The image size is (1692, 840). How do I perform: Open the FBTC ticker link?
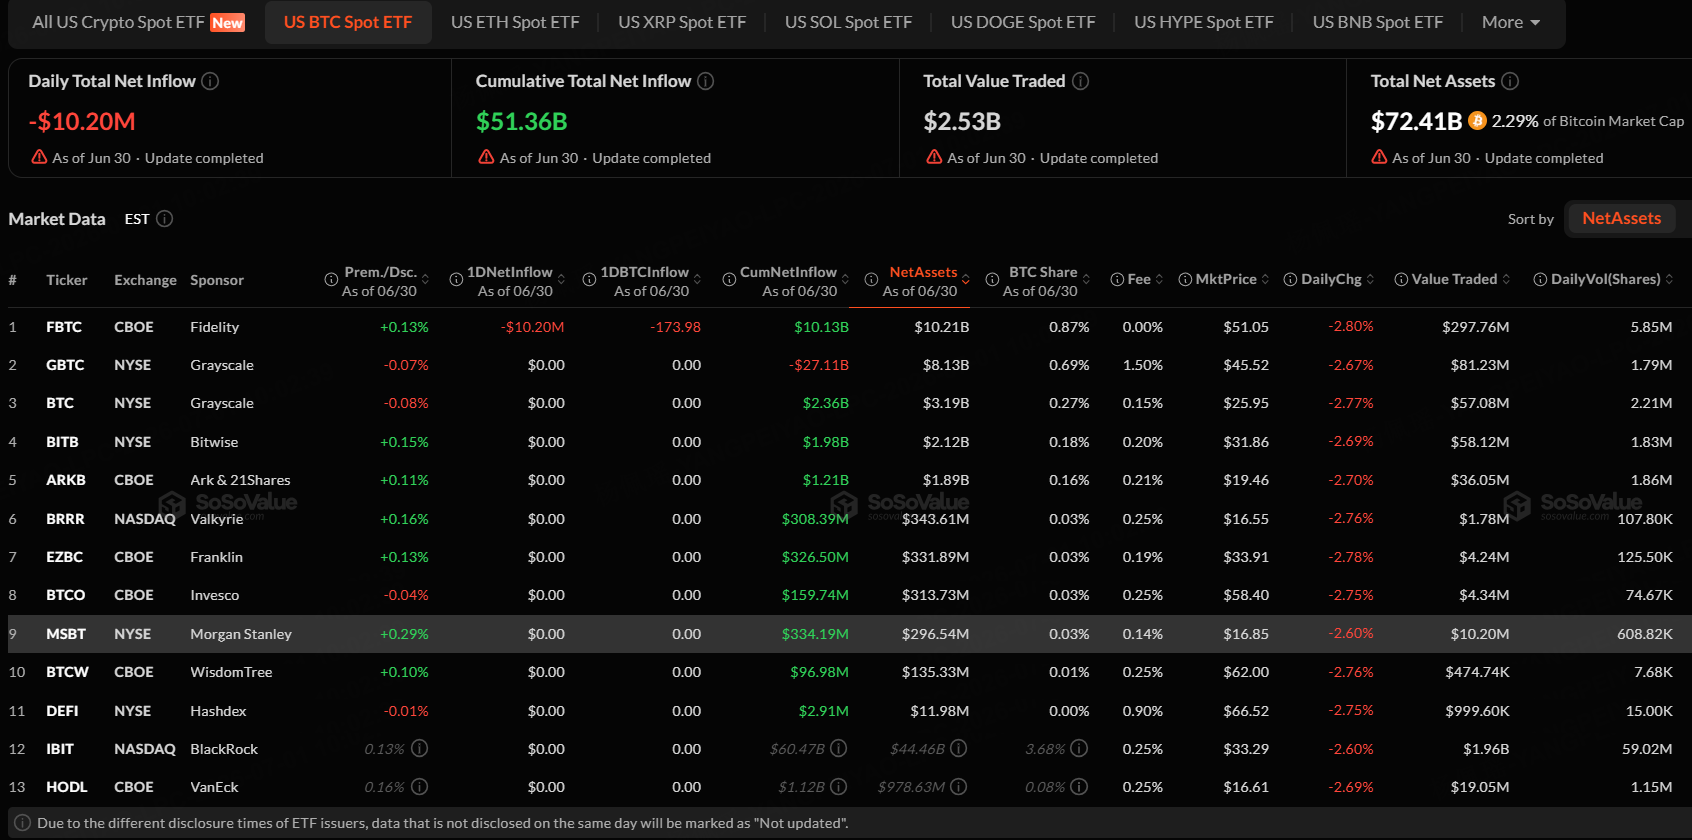tap(64, 327)
